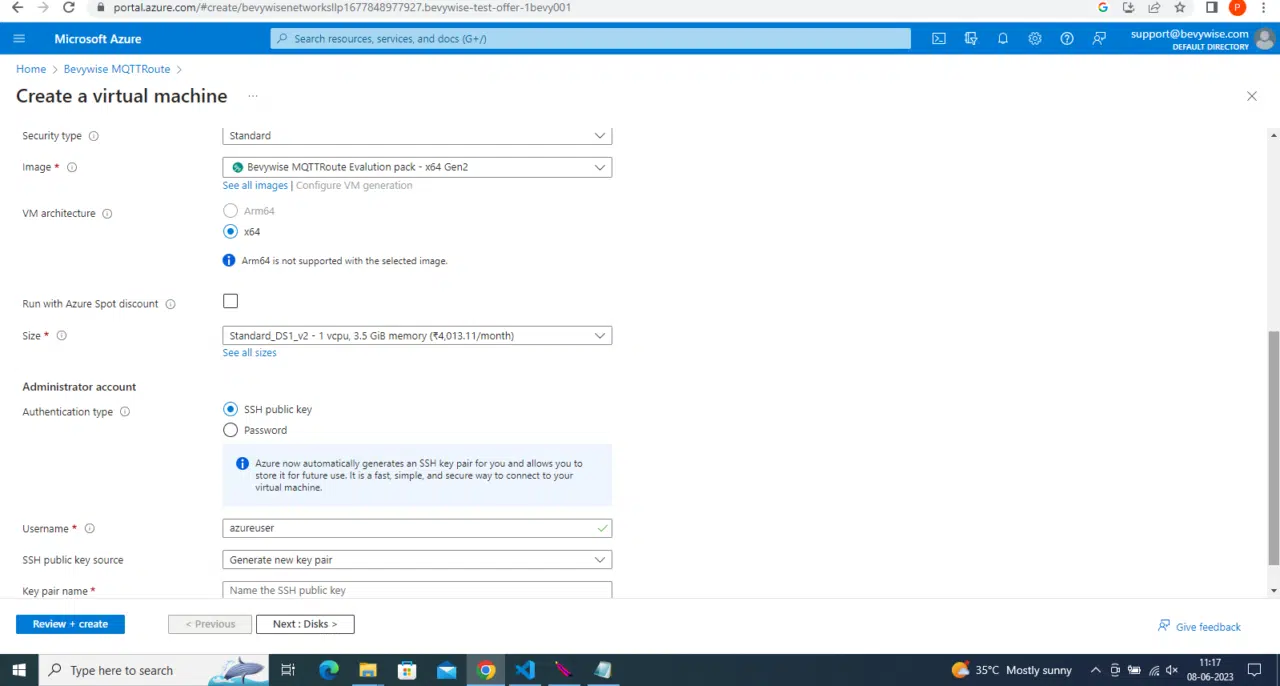Image resolution: width=1280 pixels, height=686 pixels.
Task: Open Windows Start menu
Action: pos(19,670)
